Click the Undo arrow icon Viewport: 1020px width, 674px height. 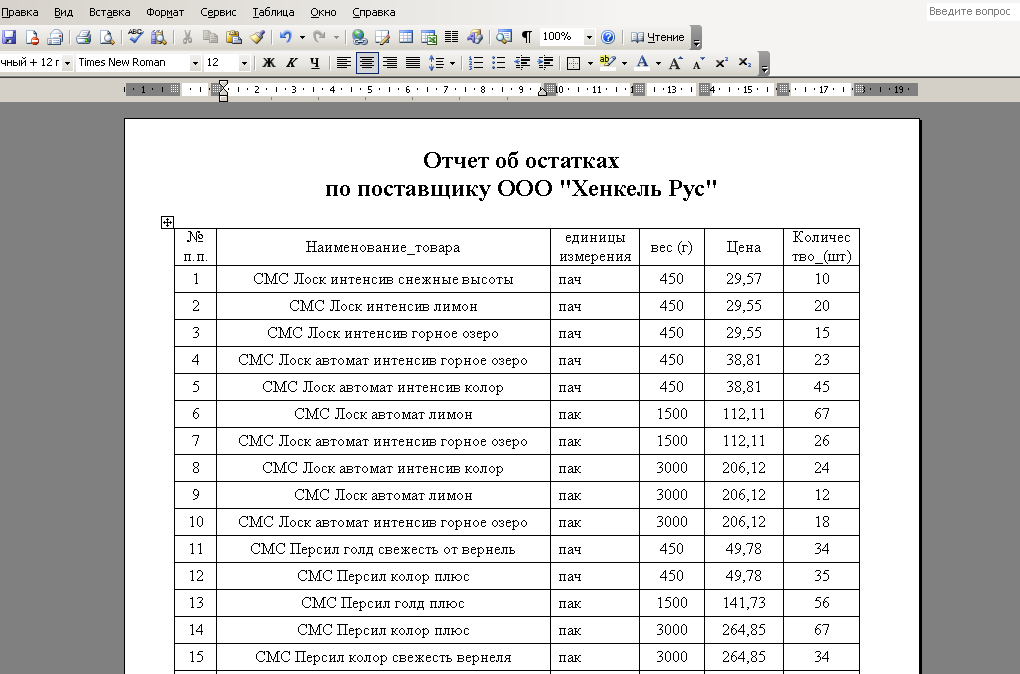point(286,37)
